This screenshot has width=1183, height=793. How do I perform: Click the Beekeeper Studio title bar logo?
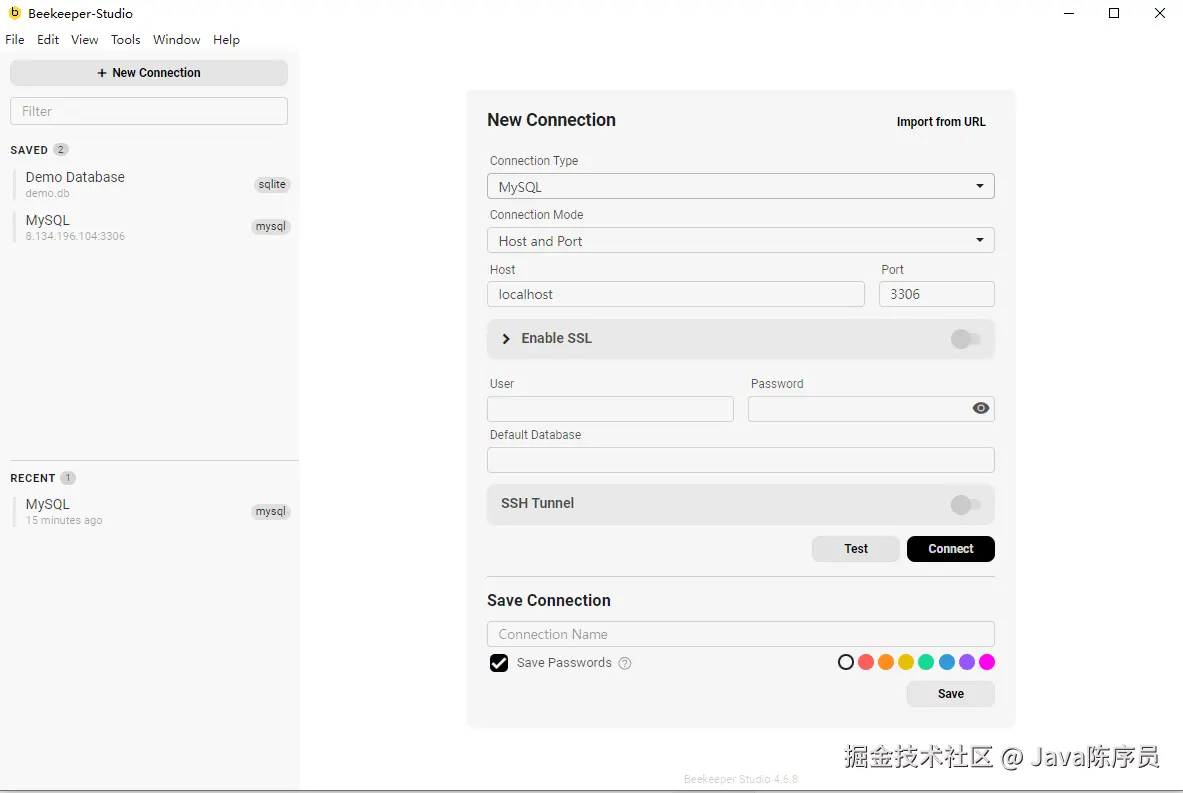tap(14, 13)
